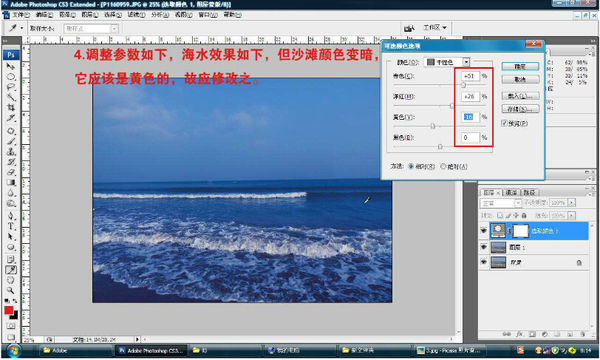Click the Cyan slider handle
This screenshot has width=600, height=360.
463,85
